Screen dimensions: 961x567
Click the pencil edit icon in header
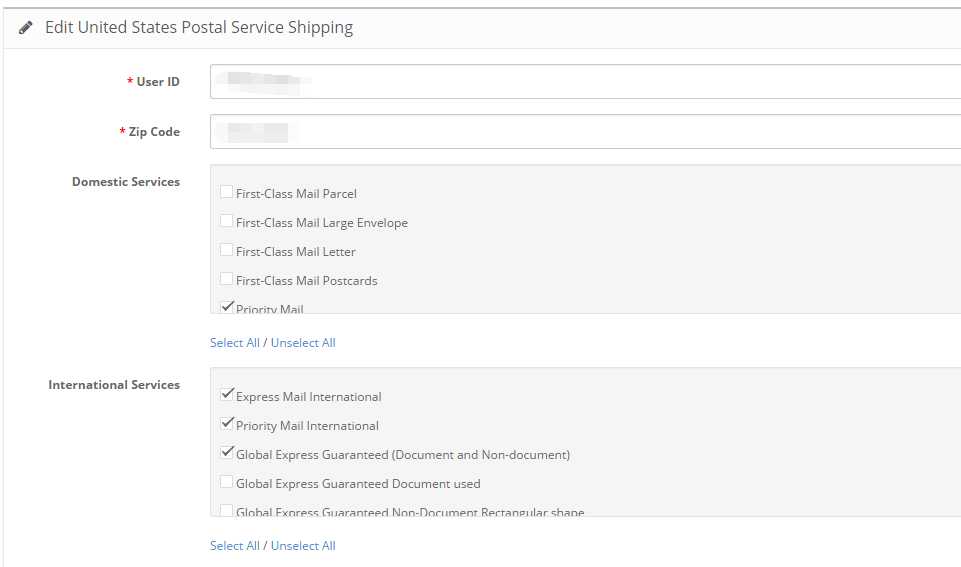coord(25,28)
